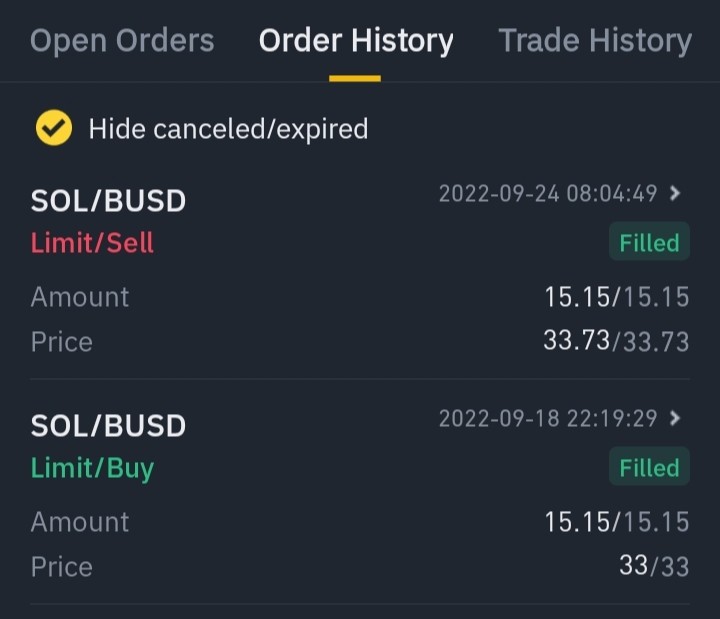Tap the sell order price 33.73/33.73
Screen dimensions: 720x619
[616, 341]
